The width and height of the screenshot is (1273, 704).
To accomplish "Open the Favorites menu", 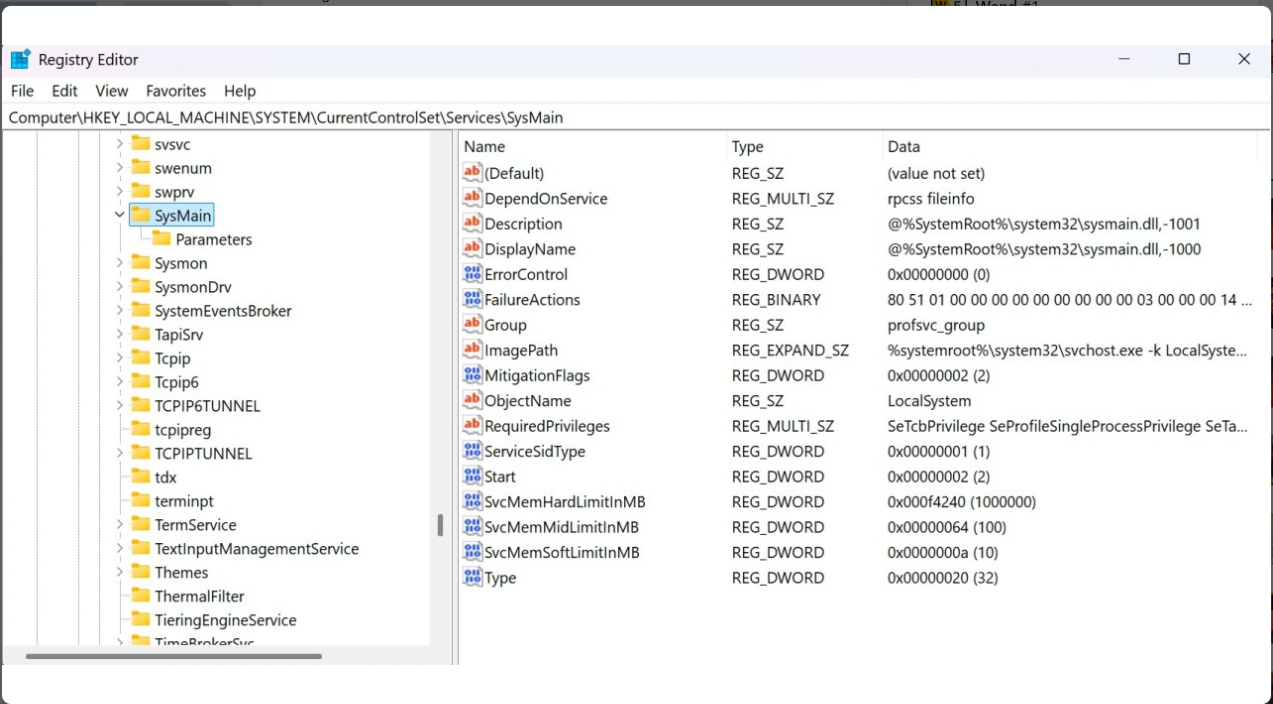I will tap(176, 91).
